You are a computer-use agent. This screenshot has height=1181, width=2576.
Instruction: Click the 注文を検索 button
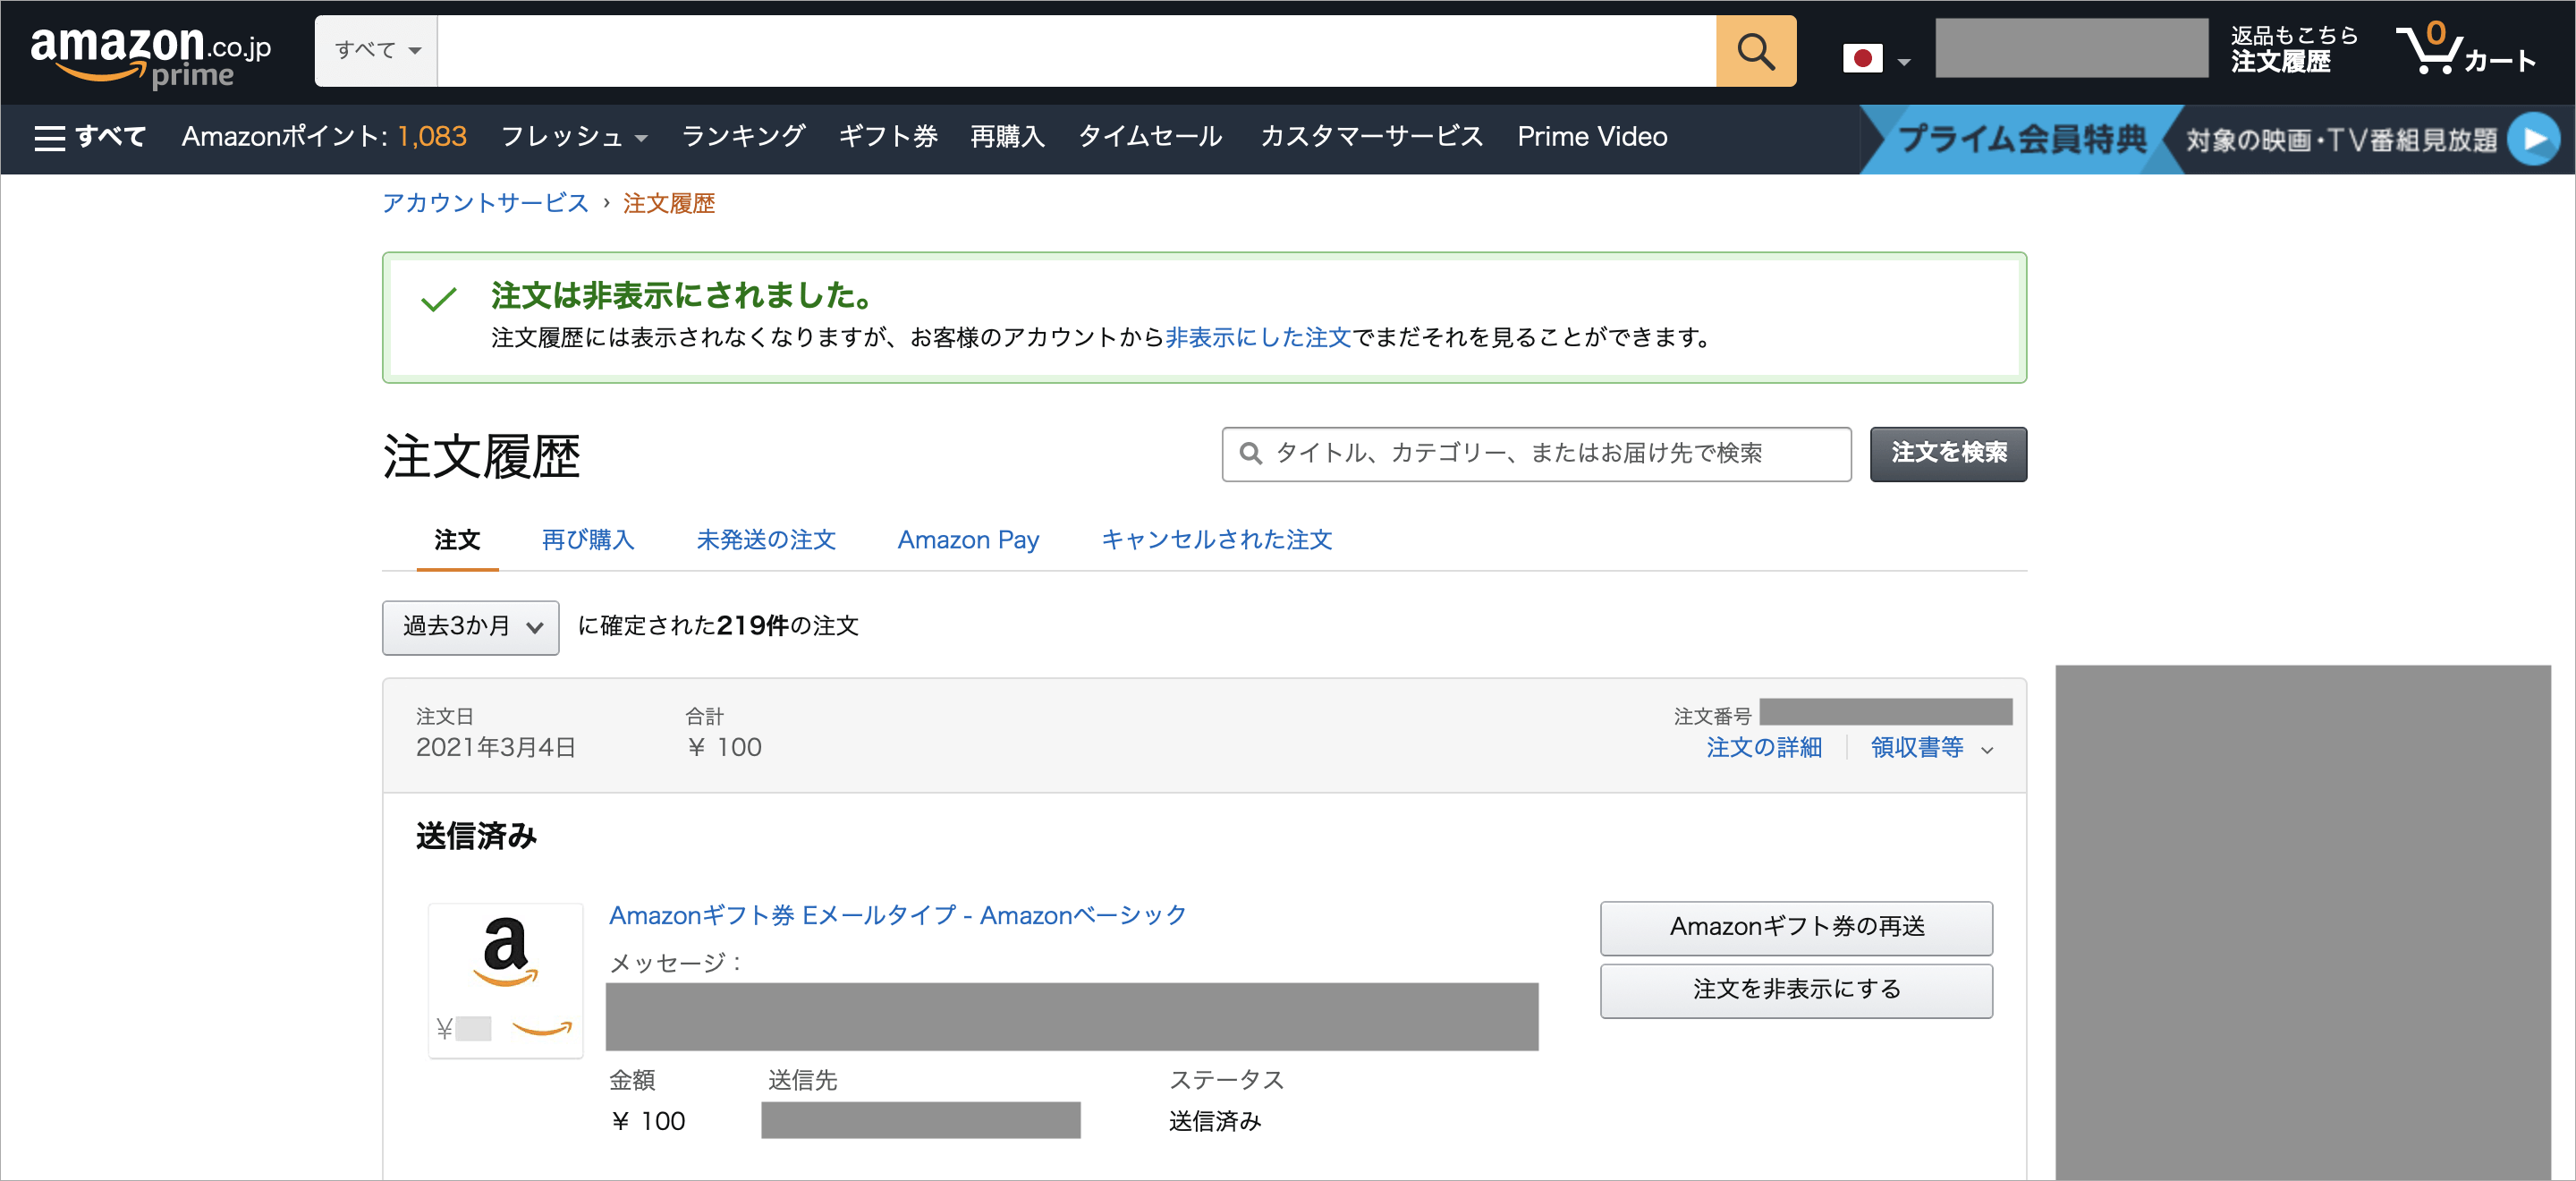pos(1948,454)
